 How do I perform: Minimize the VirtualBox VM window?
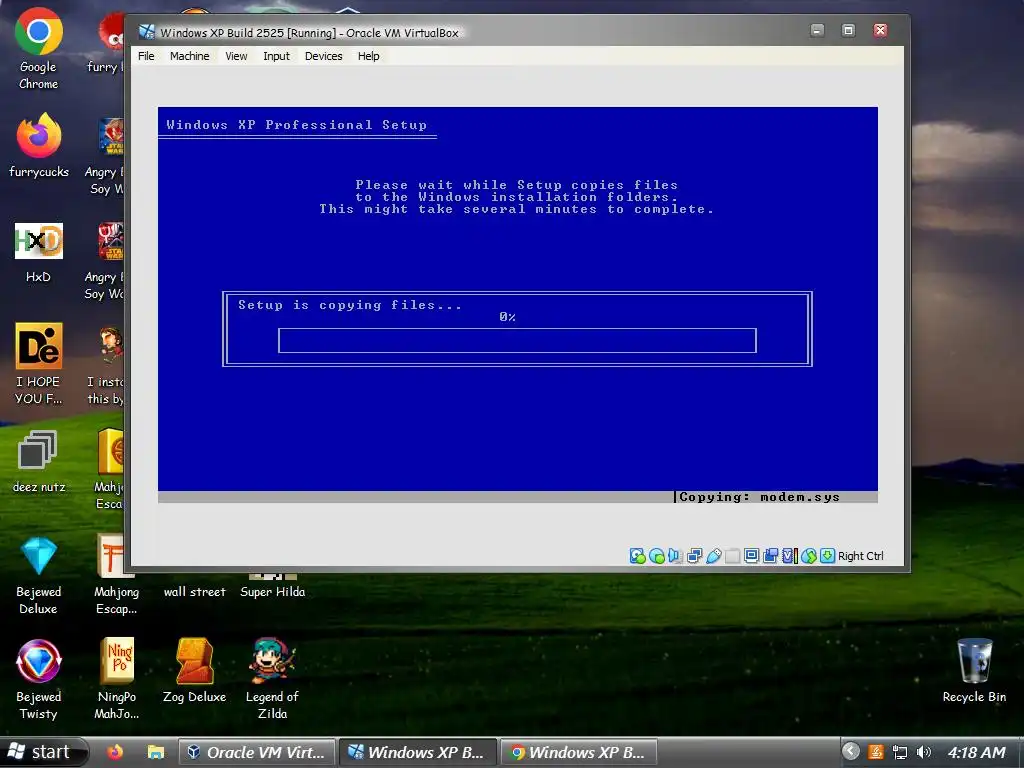[817, 30]
